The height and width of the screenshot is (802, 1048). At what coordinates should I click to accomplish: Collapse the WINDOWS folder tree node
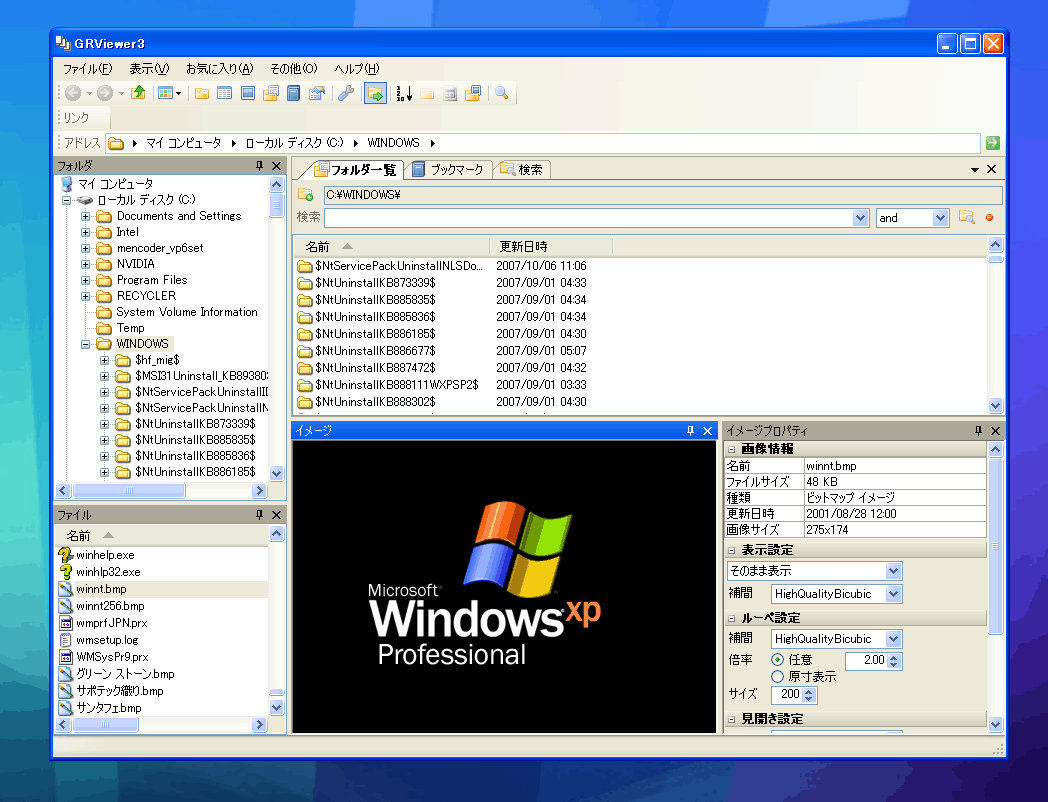point(86,344)
